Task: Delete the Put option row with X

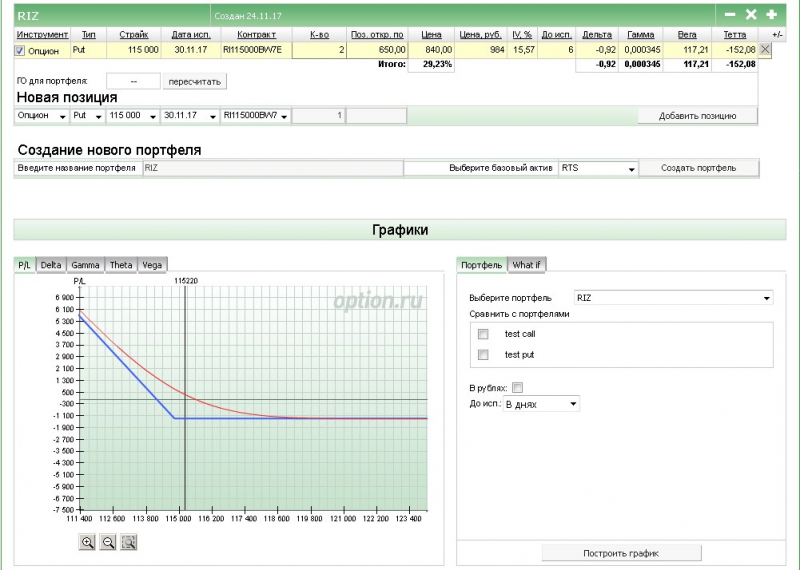Action: pos(766,49)
